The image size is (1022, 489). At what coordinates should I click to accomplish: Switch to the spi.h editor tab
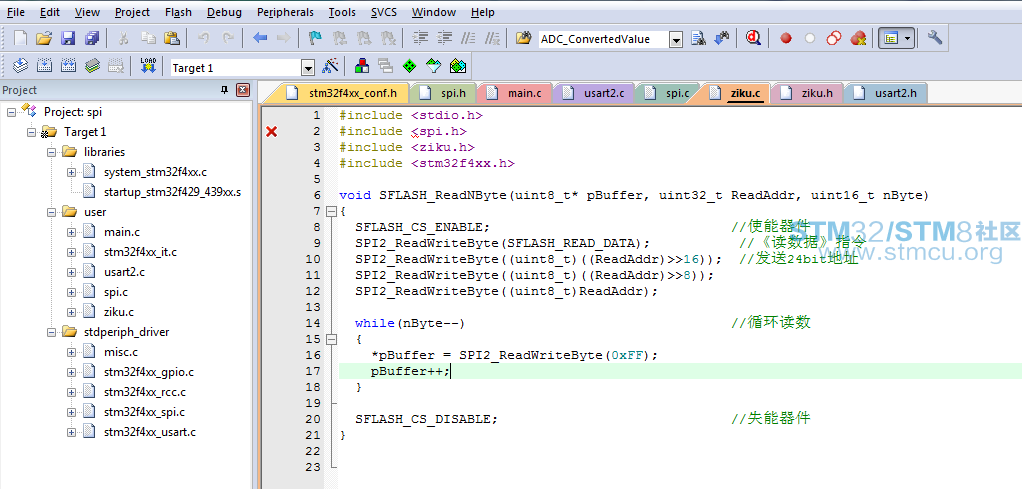pyautogui.click(x=443, y=93)
